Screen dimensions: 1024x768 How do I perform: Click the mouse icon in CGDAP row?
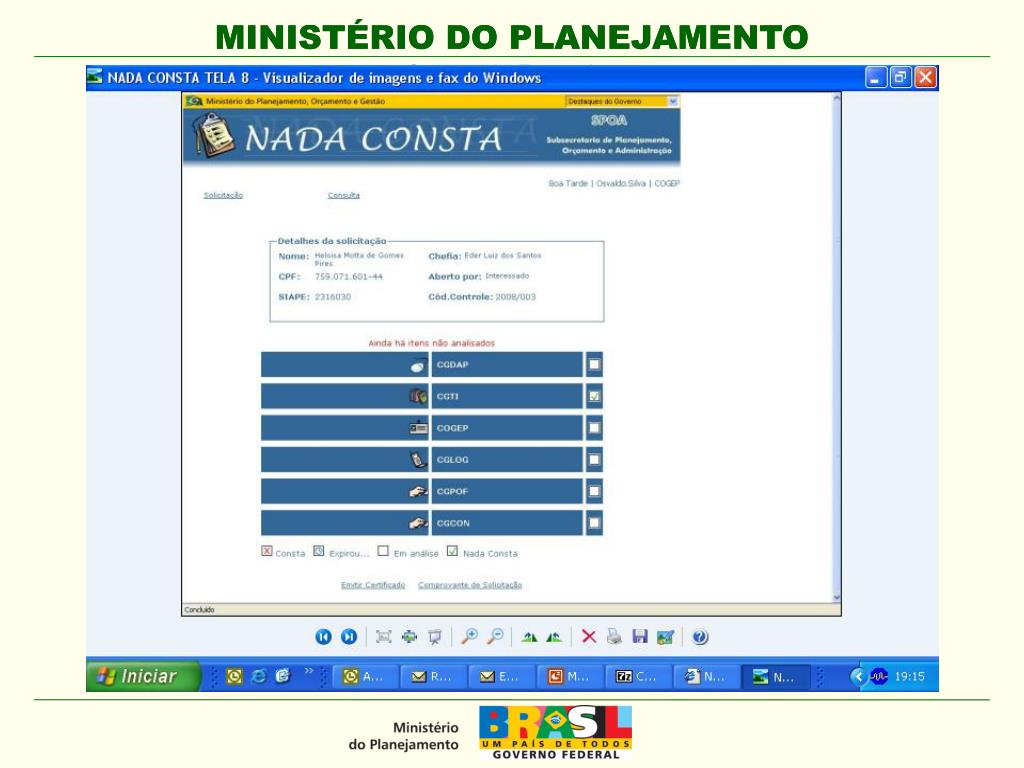coord(418,366)
